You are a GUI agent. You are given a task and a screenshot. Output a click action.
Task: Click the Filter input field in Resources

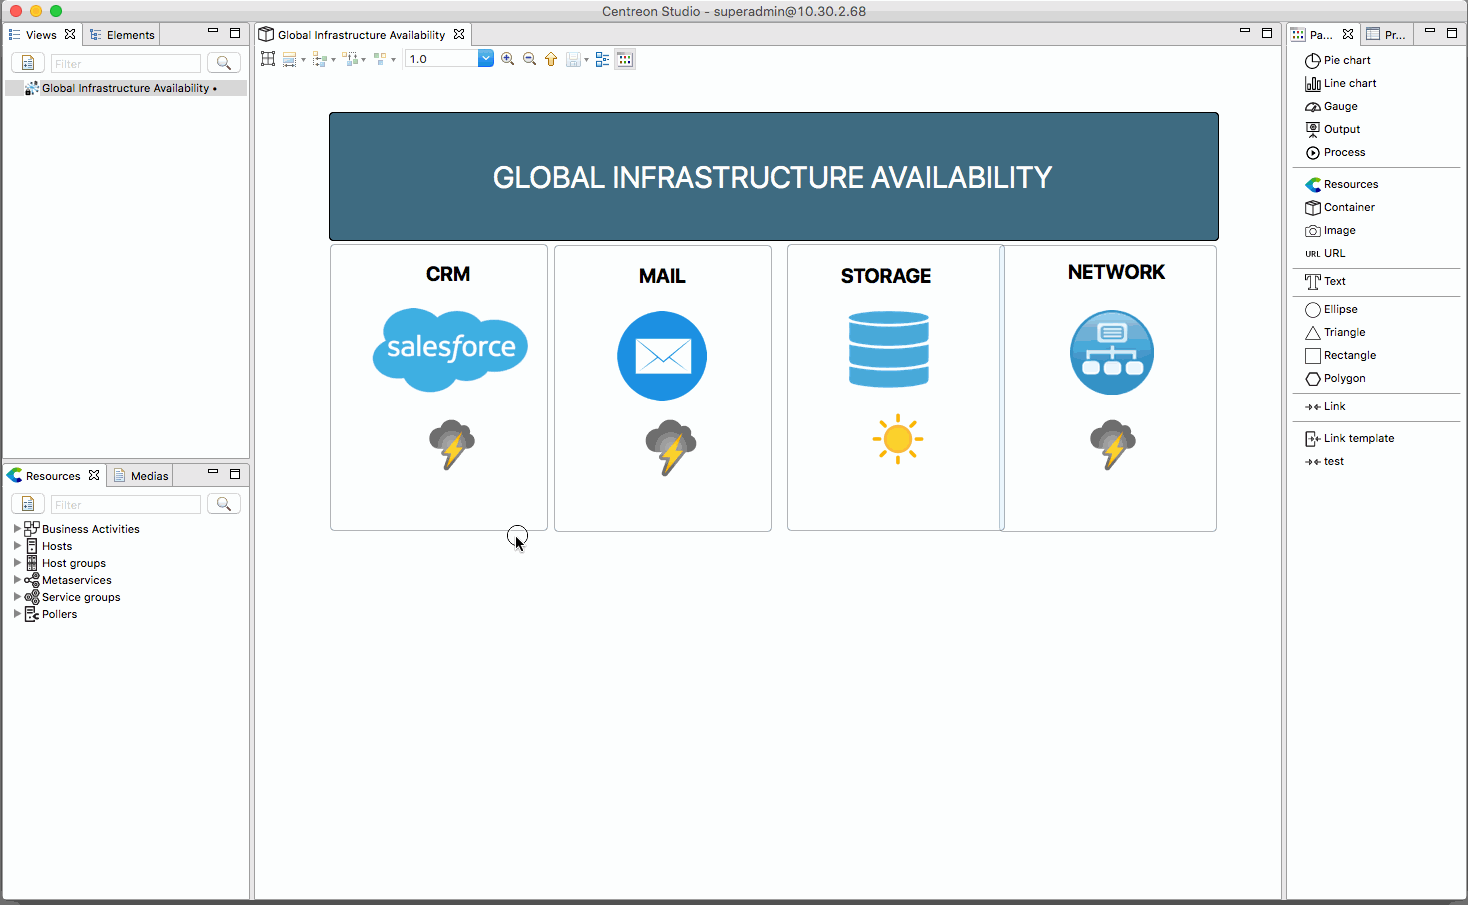[x=126, y=503]
